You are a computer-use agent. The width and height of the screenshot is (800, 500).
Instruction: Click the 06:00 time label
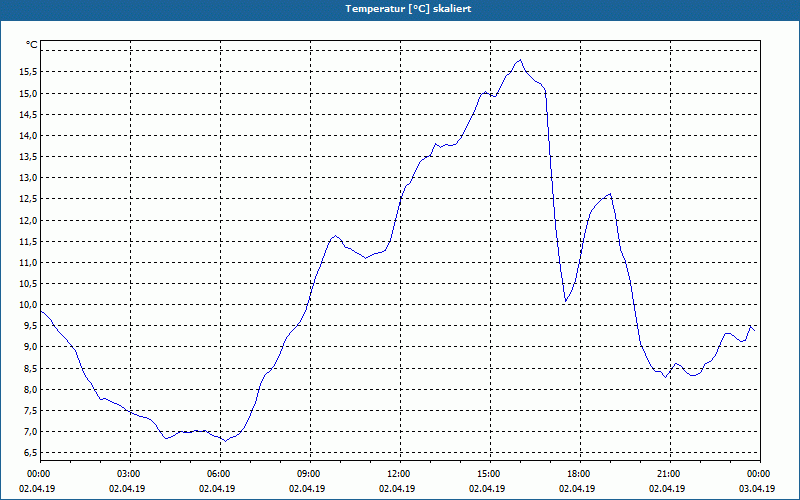pyautogui.click(x=217, y=474)
